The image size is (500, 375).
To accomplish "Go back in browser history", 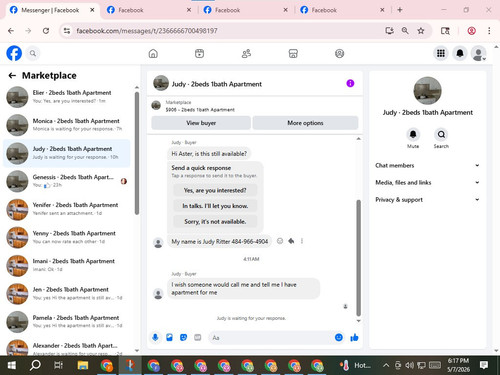I will (x=11, y=31).
